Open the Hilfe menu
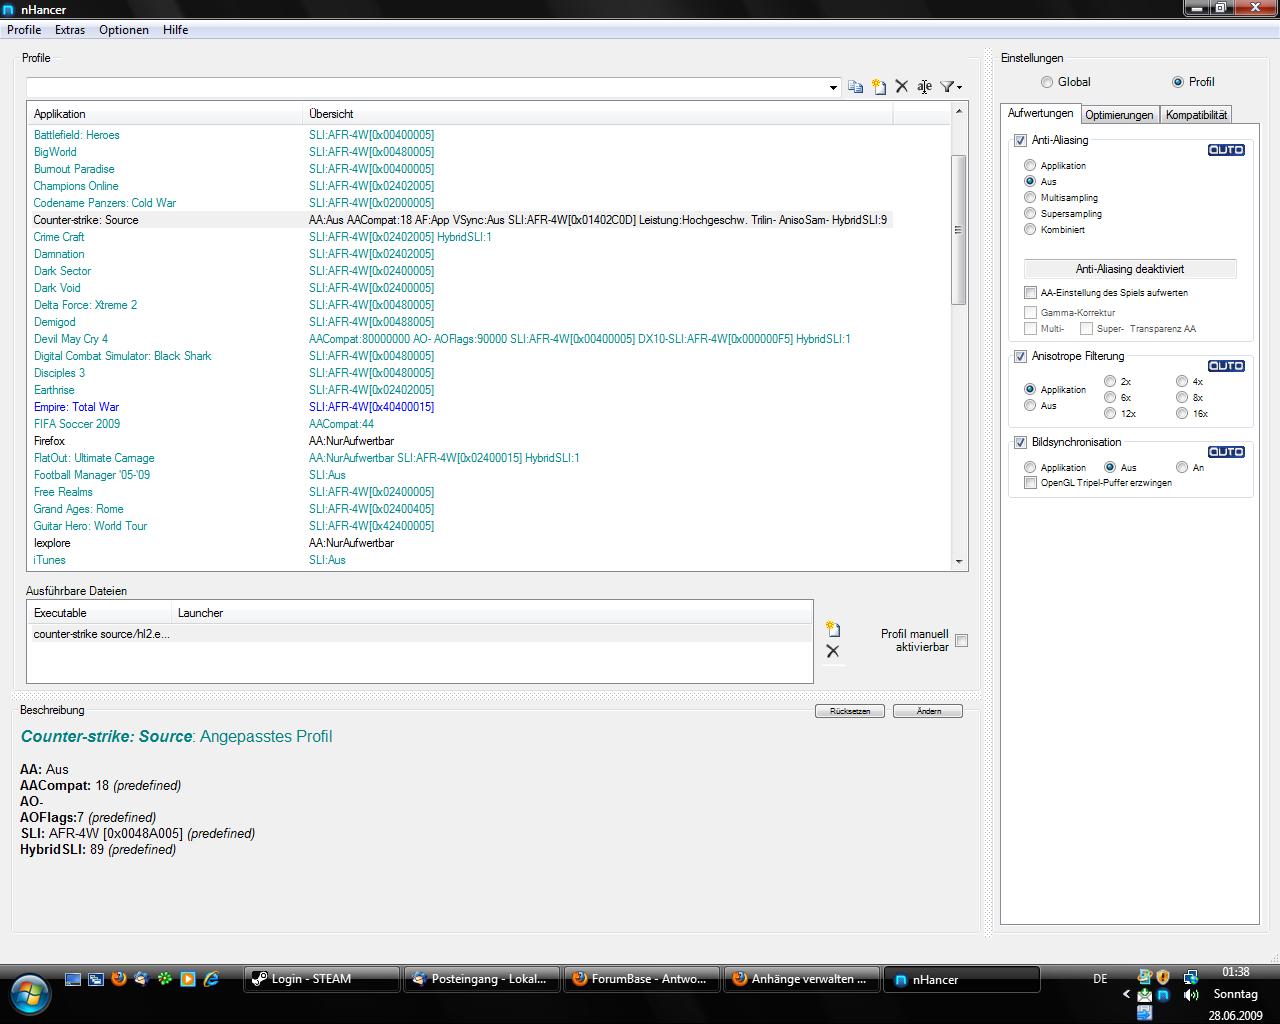This screenshot has height=1024, width=1280. point(176,30)
